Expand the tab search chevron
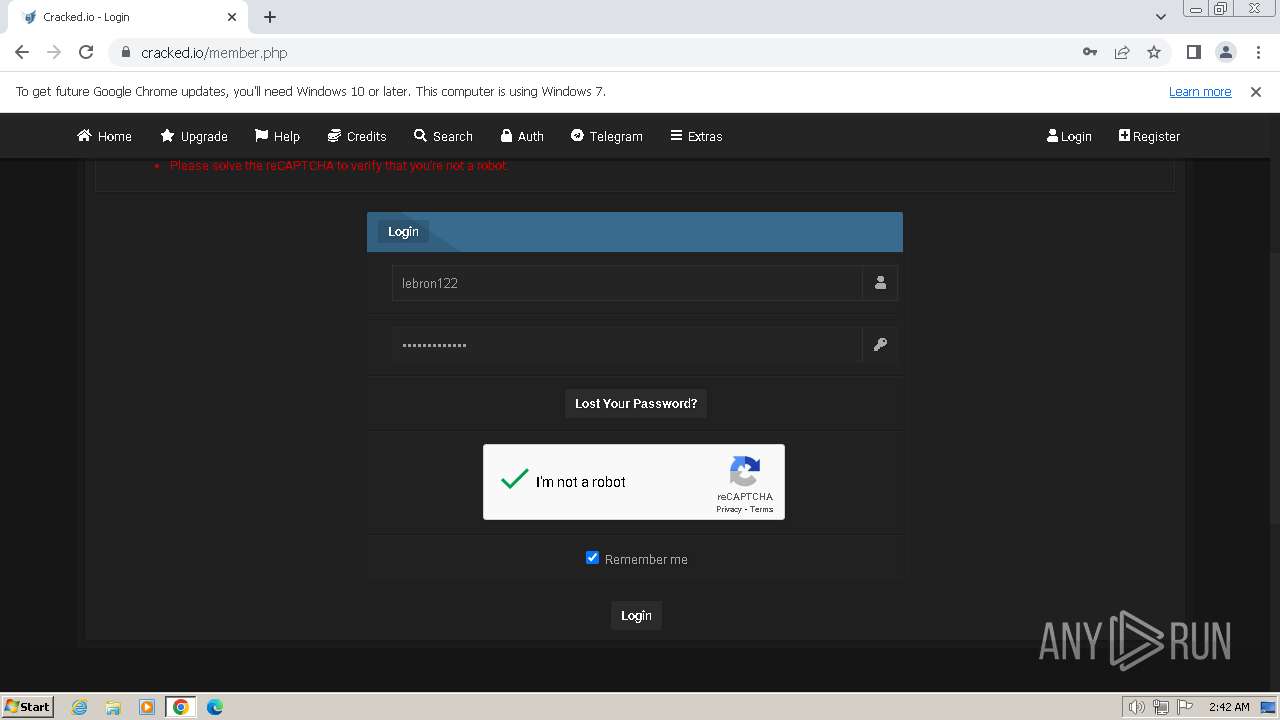This screenshot has width=1280, height=720. pos(1161,17)
